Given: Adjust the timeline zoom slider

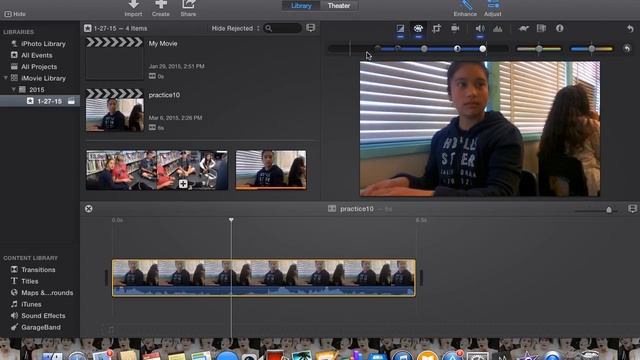Looking at the screenshot, I should [609, 210].
